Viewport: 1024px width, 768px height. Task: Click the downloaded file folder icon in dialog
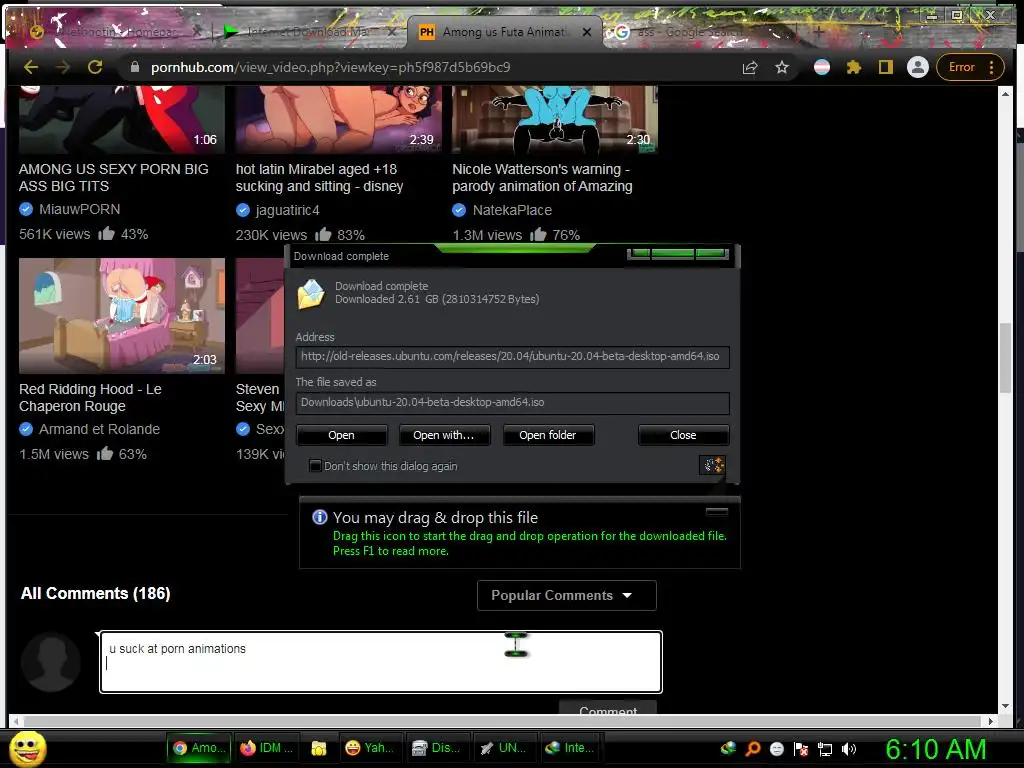pos(311,293)
